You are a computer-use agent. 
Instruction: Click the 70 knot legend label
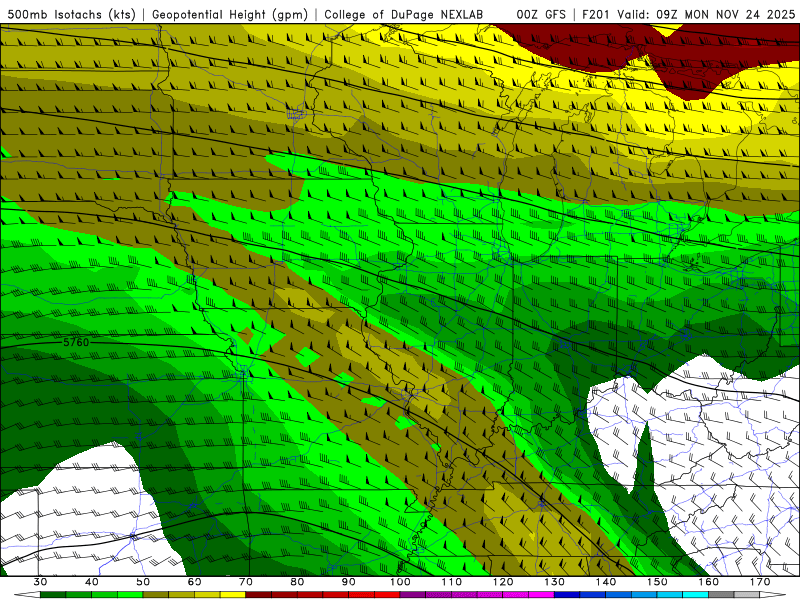pyautogui.click(x=246, y=582)
